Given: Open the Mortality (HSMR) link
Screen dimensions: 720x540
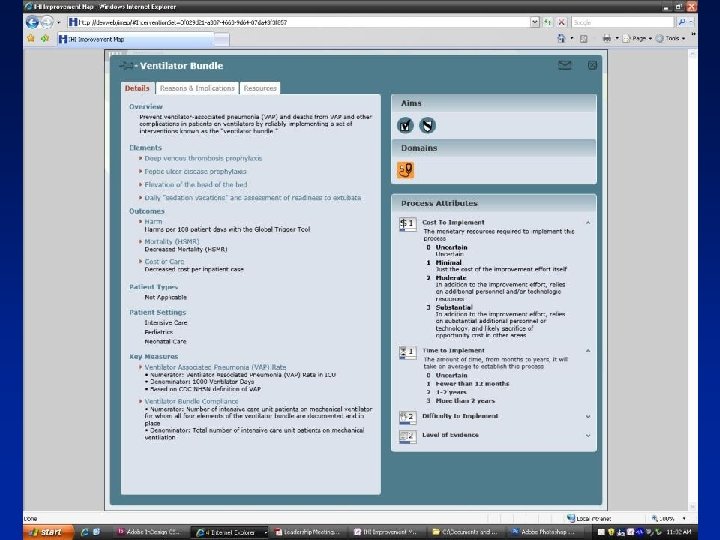Looking at the screenshot, I should click(172, 242).
